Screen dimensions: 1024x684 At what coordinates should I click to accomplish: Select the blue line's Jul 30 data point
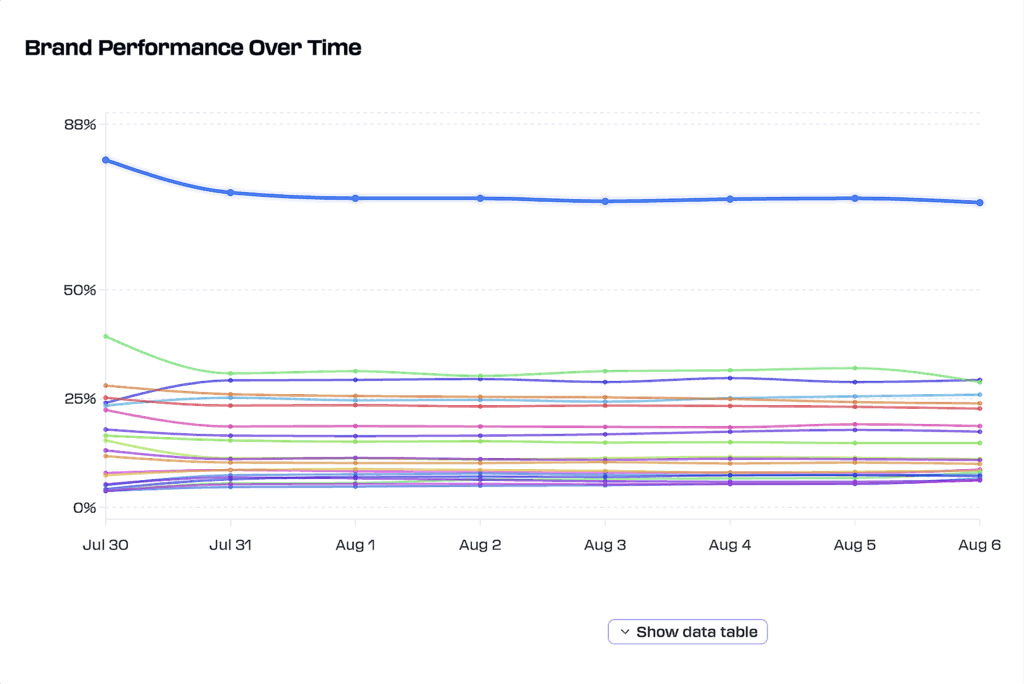[105, 158]
